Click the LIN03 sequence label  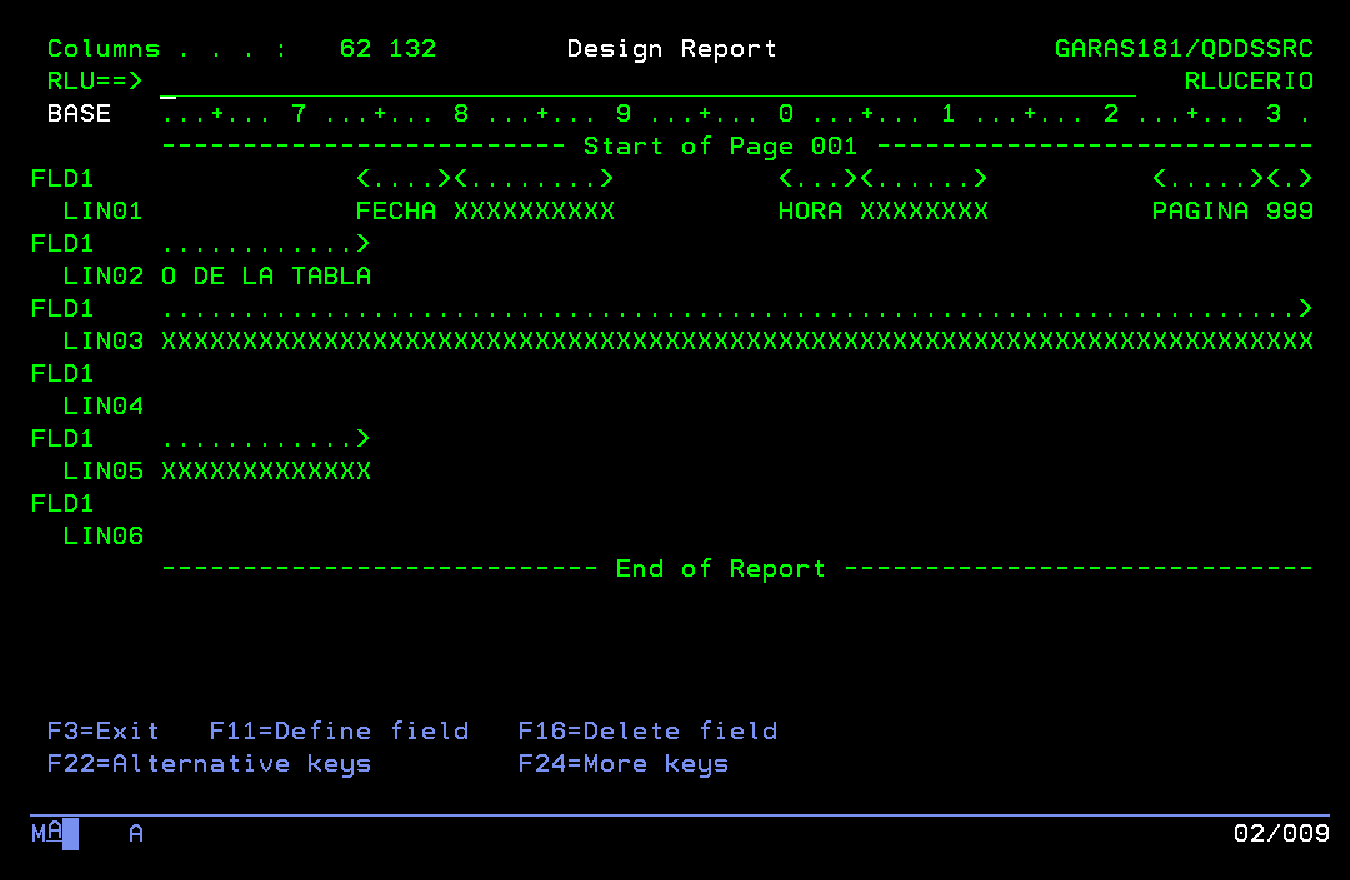coord(103,341)
